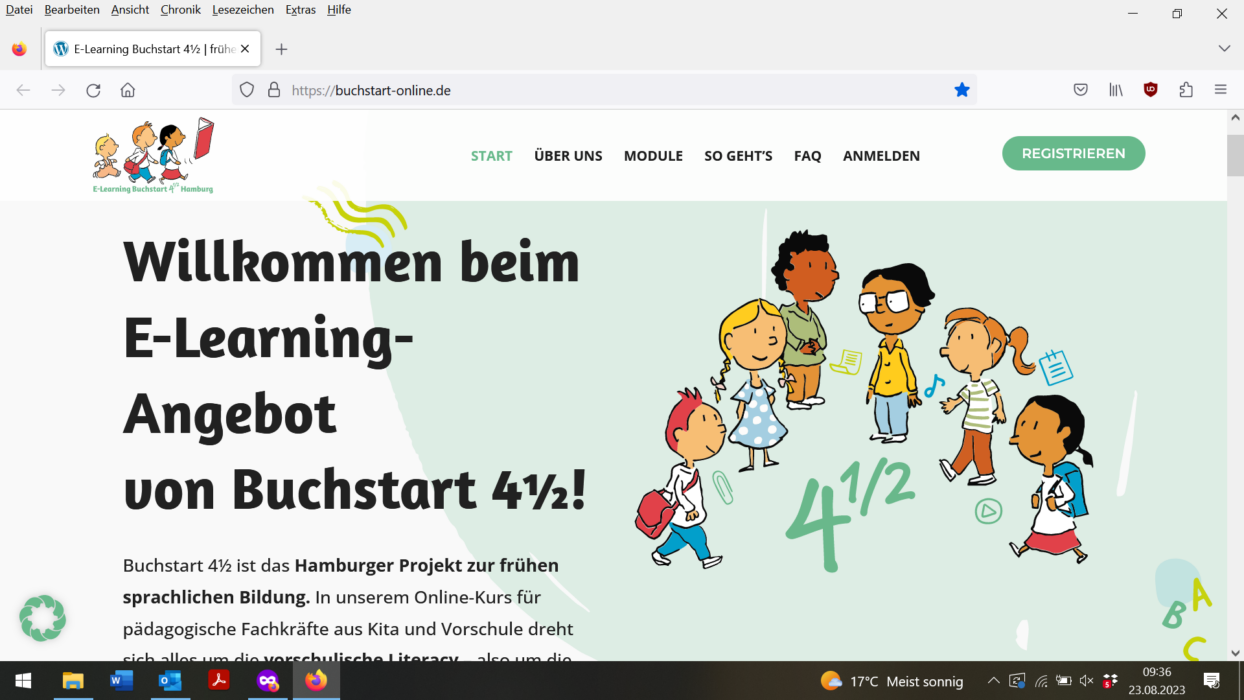This screenshot has width=1244, height=700.
Task: Open the Firefox library
Action: coord(1116,90)
